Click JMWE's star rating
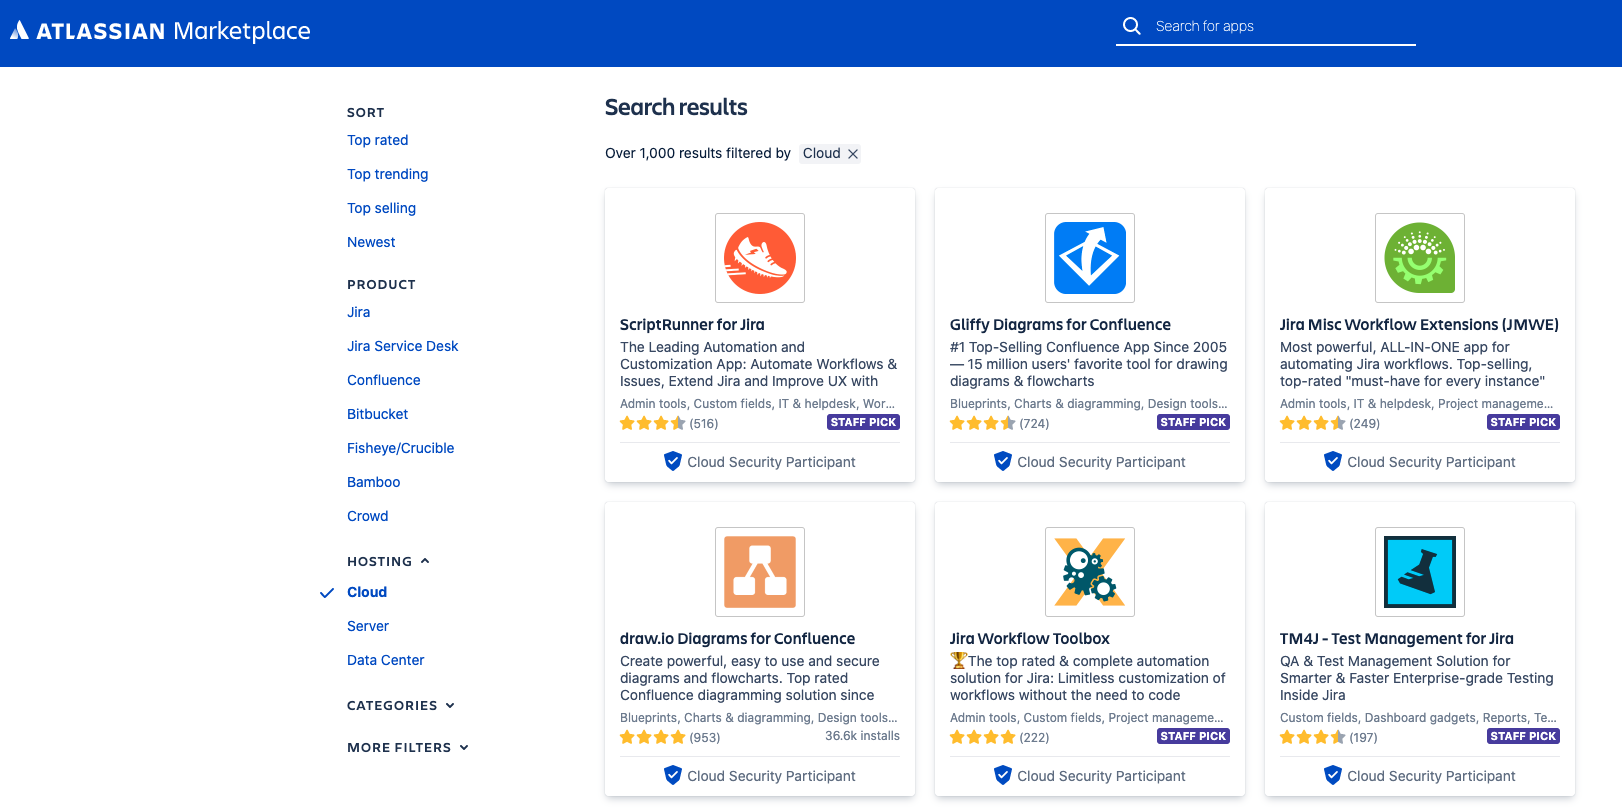The height and width of the screenshot is (811, 1622). (1313, 423)
